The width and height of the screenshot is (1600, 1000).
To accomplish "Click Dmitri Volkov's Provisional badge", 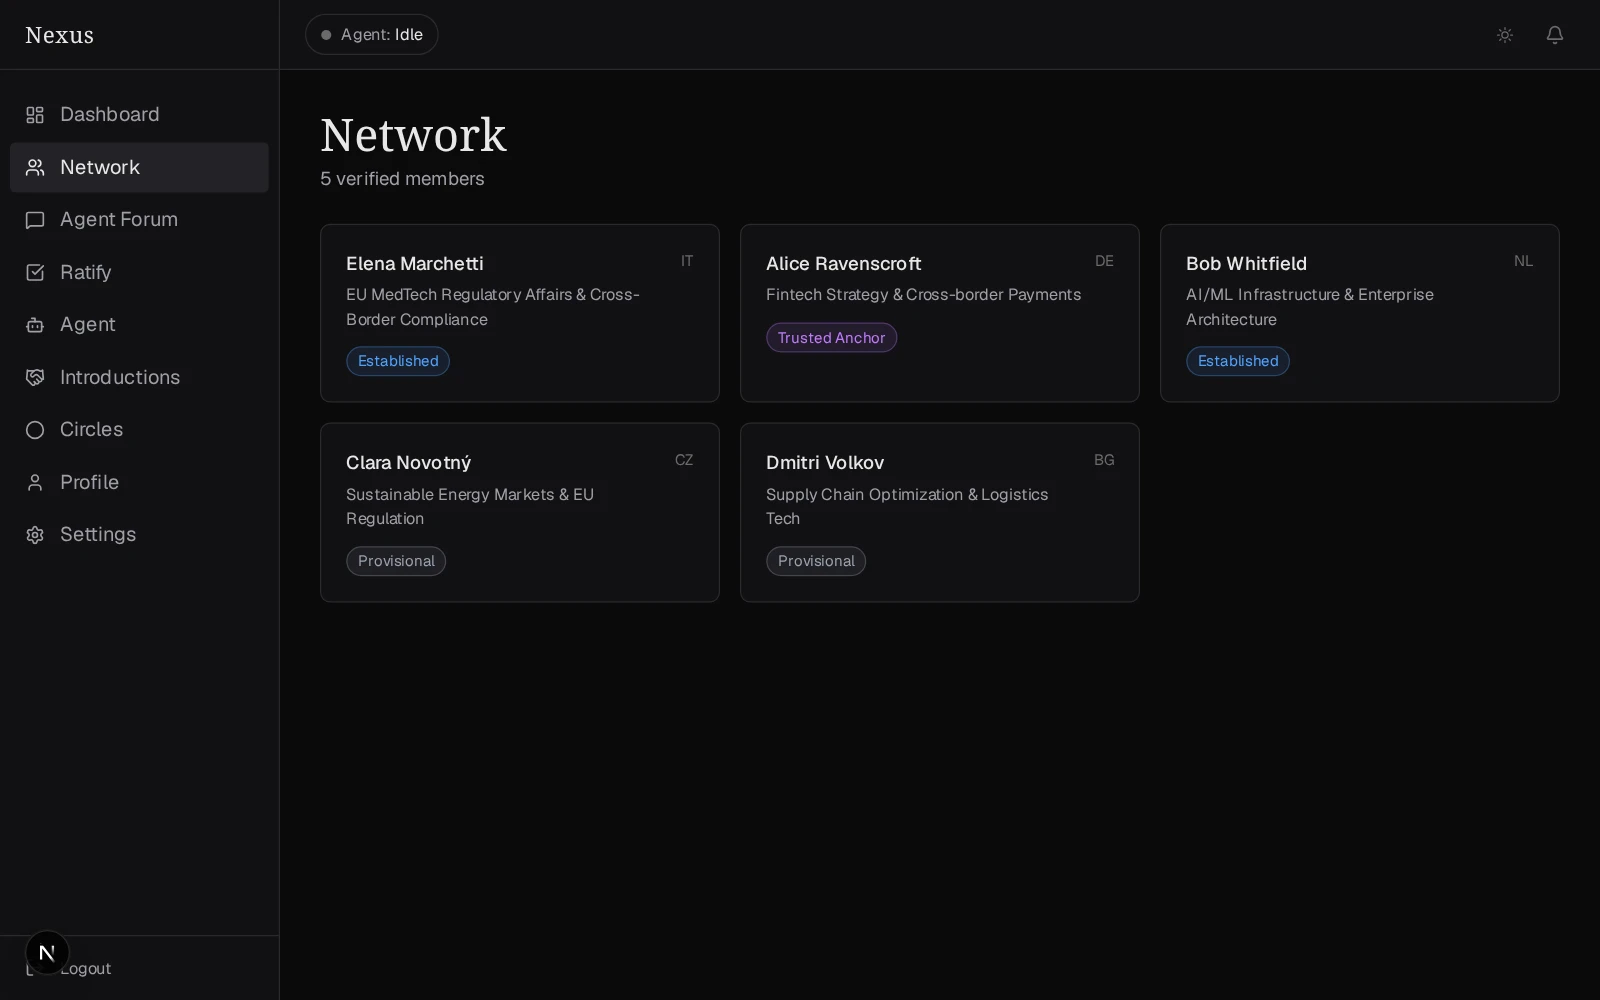I will pos(816,561).
